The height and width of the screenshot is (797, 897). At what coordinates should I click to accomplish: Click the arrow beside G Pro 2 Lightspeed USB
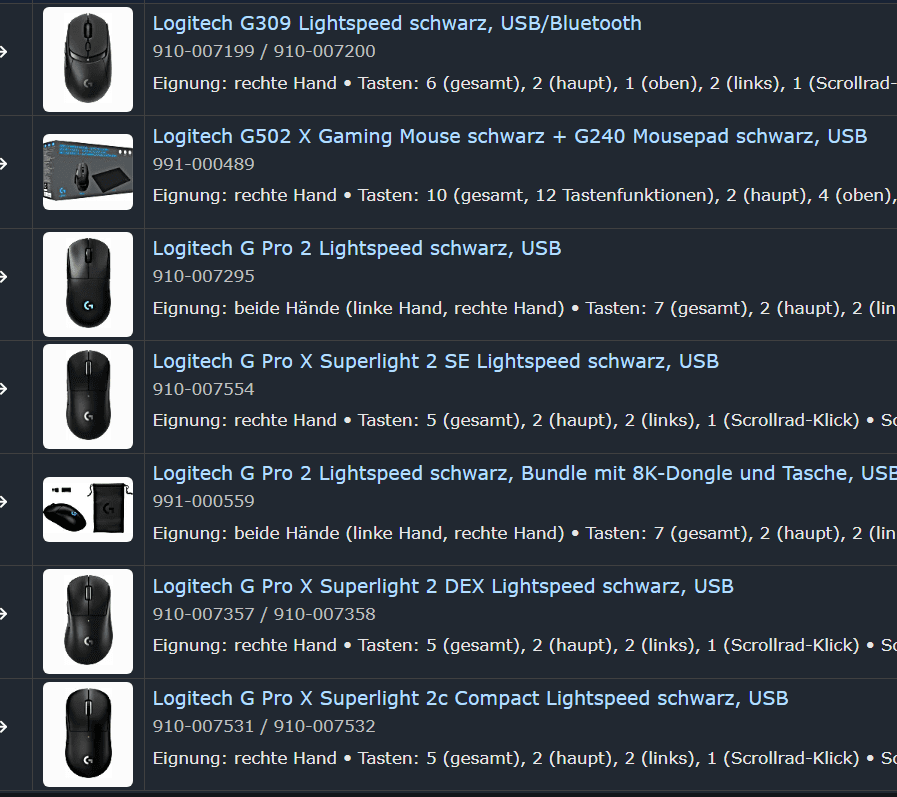click(3, 277)
